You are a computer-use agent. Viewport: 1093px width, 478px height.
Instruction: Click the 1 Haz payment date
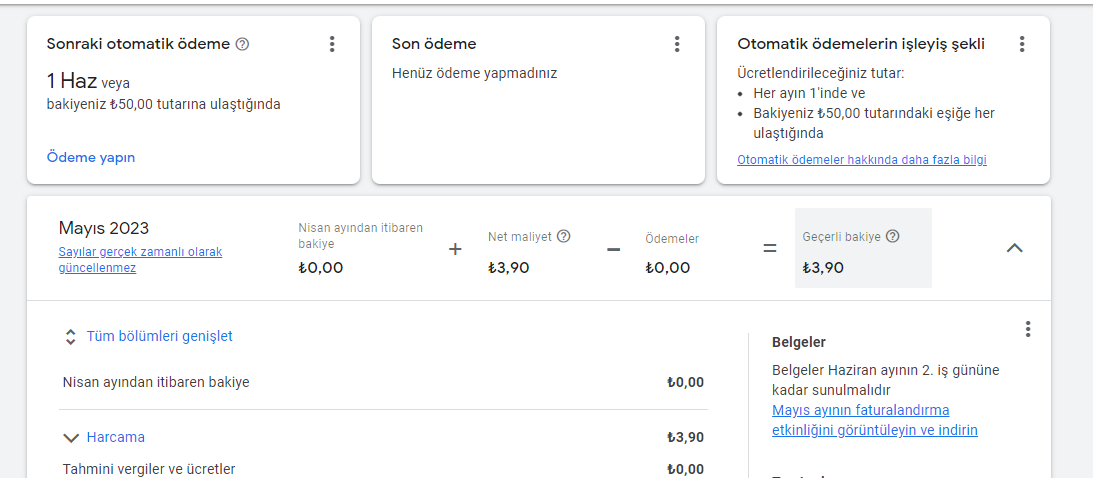72,82
